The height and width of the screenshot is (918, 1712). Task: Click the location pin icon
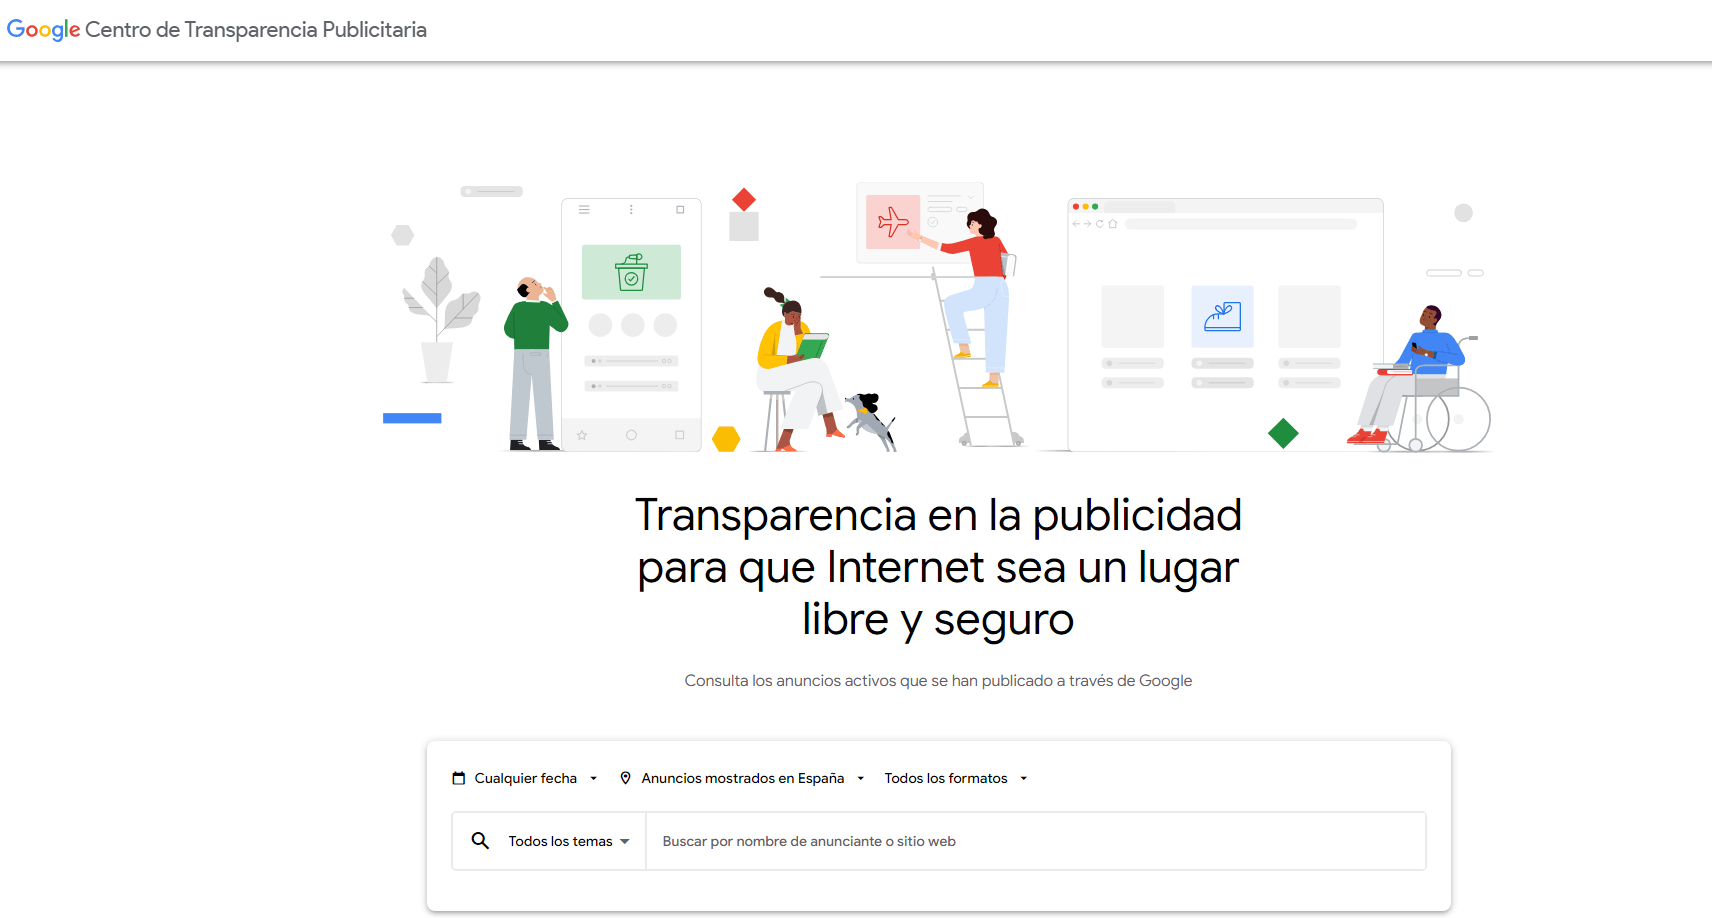[625, 778]
